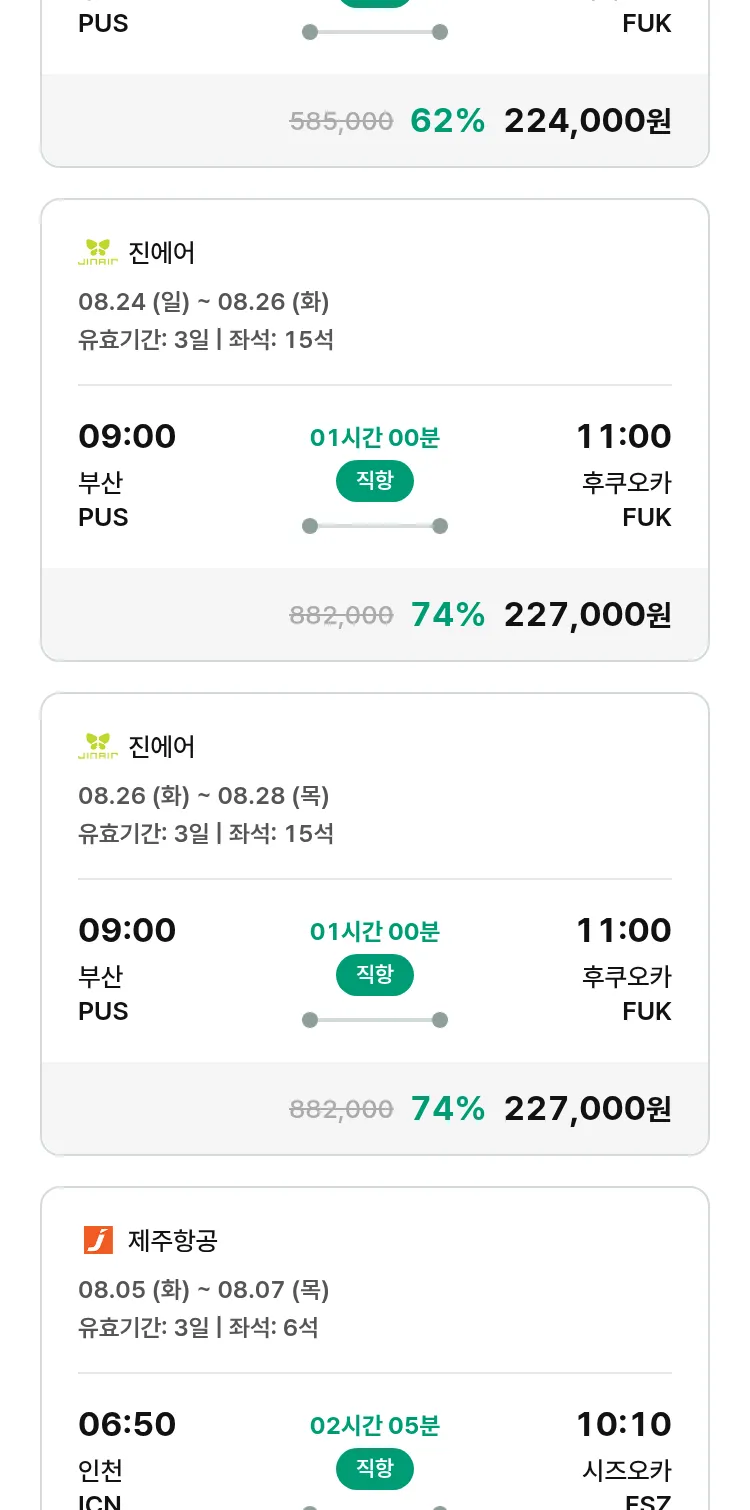Open the 08.26 (화) ~ 08.28 (목) date range
The image size is (750, 1510).
[204, 796]
